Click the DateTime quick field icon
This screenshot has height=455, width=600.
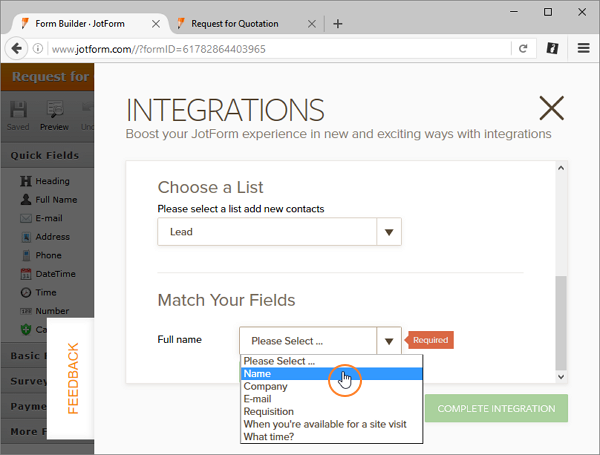pos(25,274)
